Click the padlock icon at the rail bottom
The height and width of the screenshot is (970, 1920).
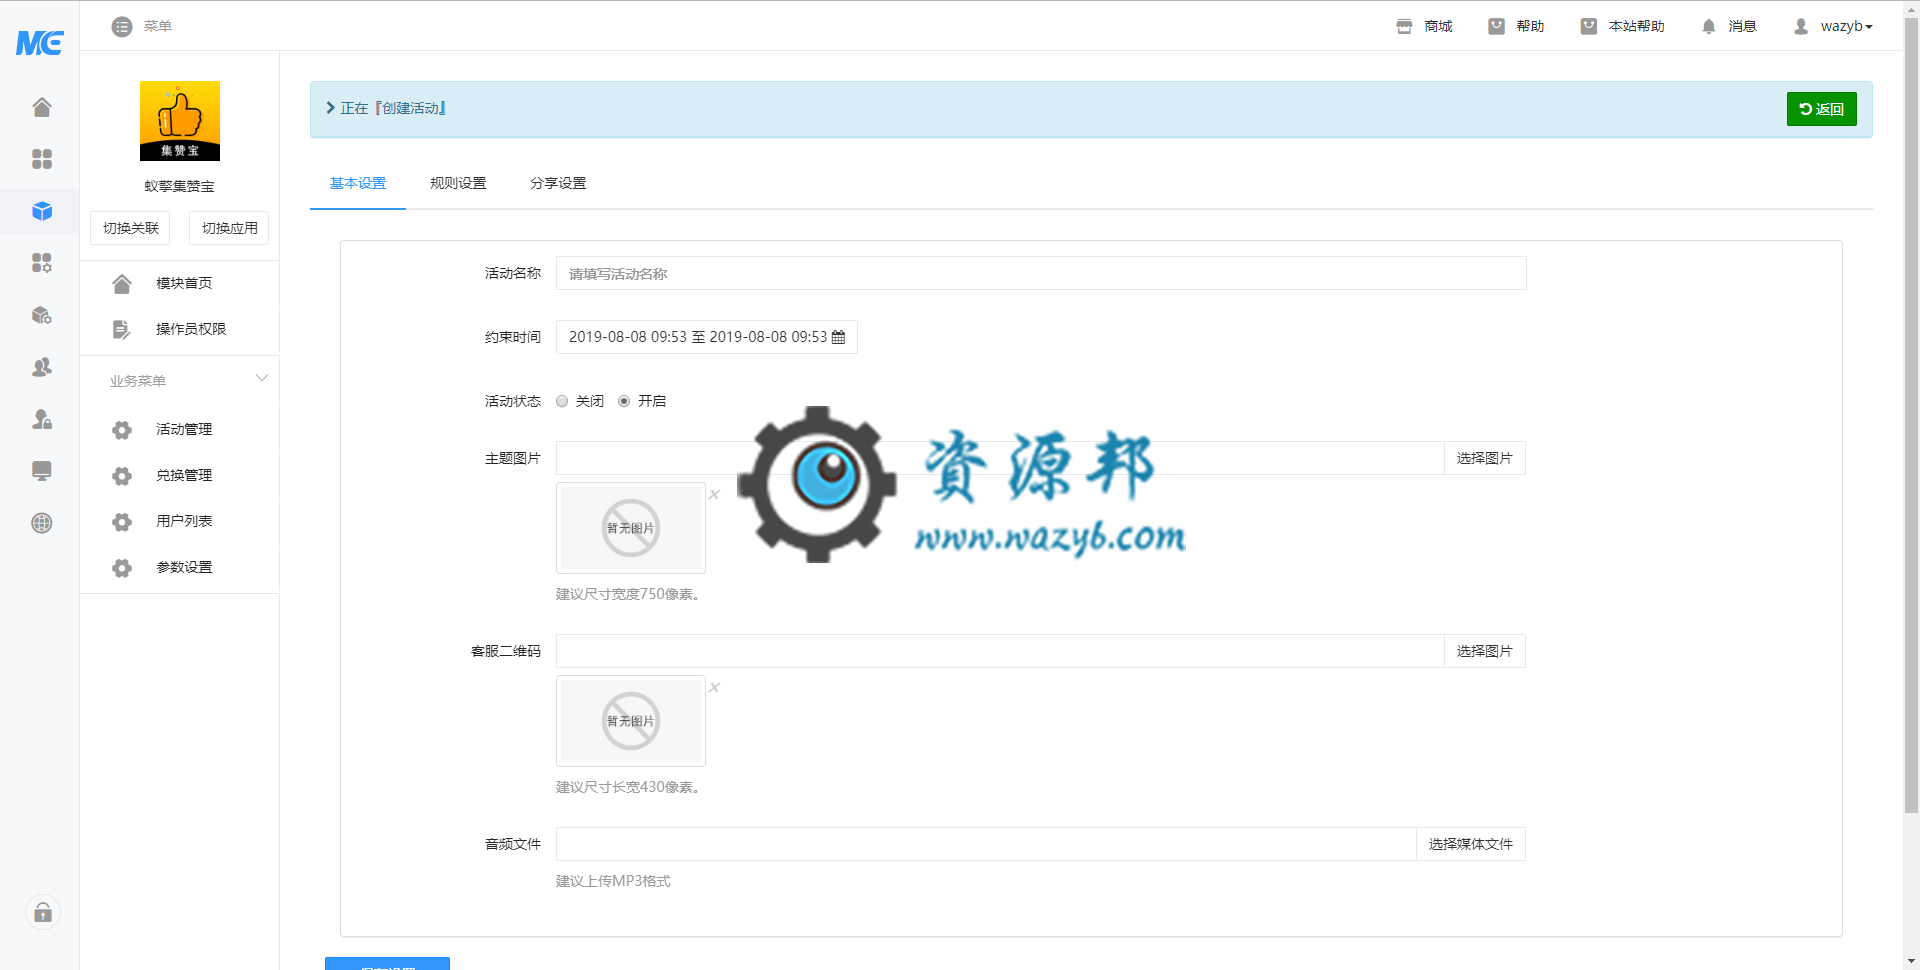point(43,912)
